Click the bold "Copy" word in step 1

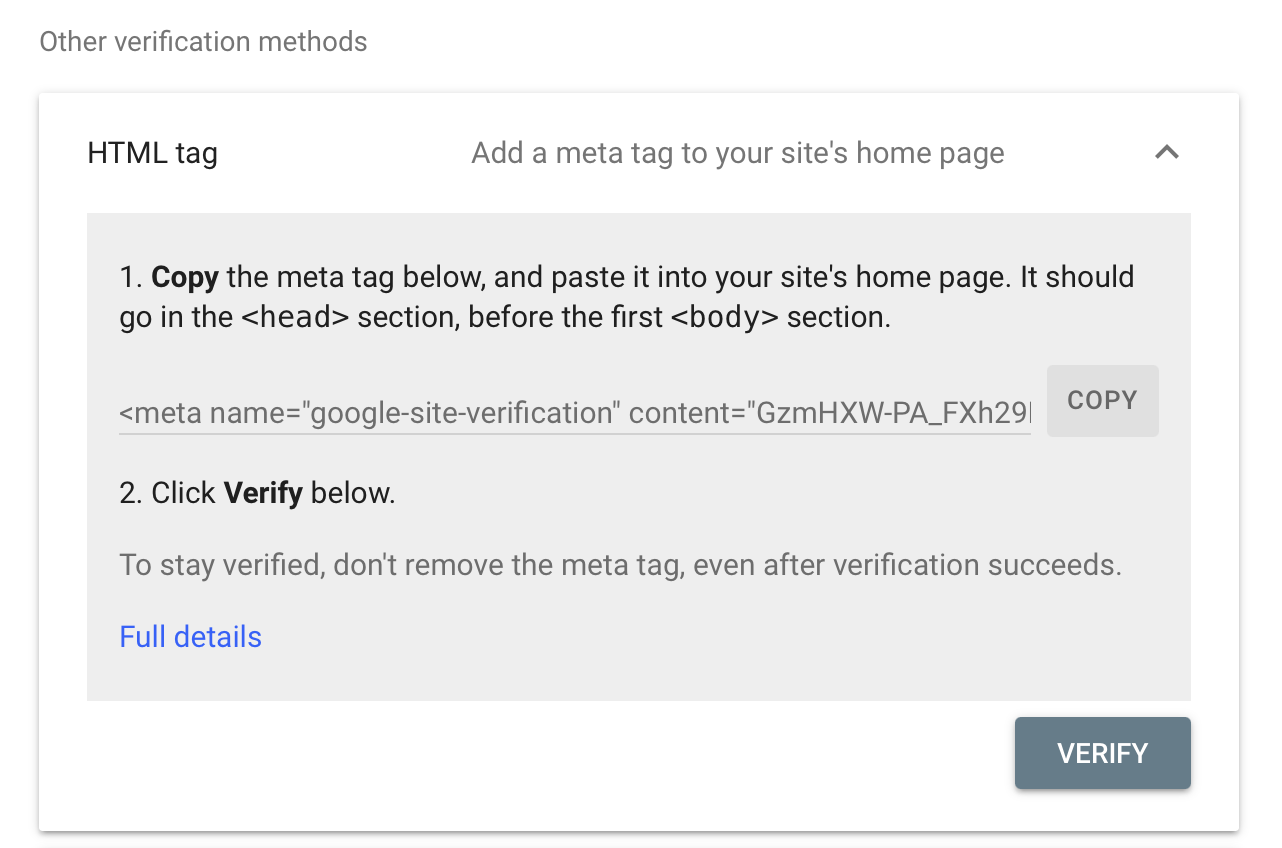click(185, 277)
